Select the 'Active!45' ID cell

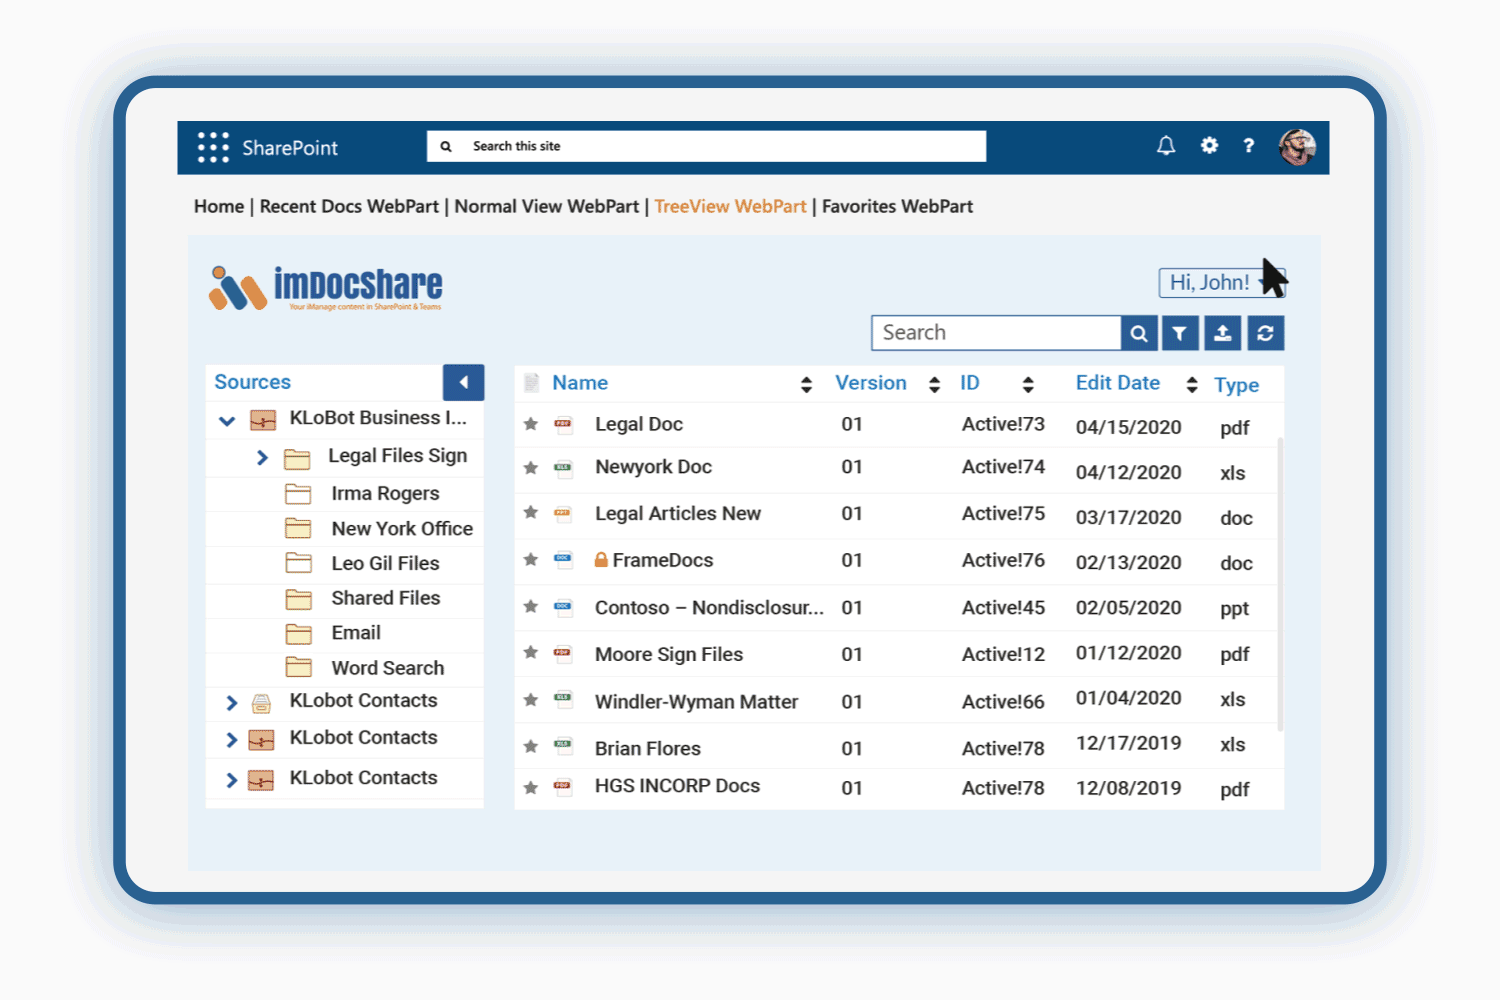click(x=1003, y=607)
